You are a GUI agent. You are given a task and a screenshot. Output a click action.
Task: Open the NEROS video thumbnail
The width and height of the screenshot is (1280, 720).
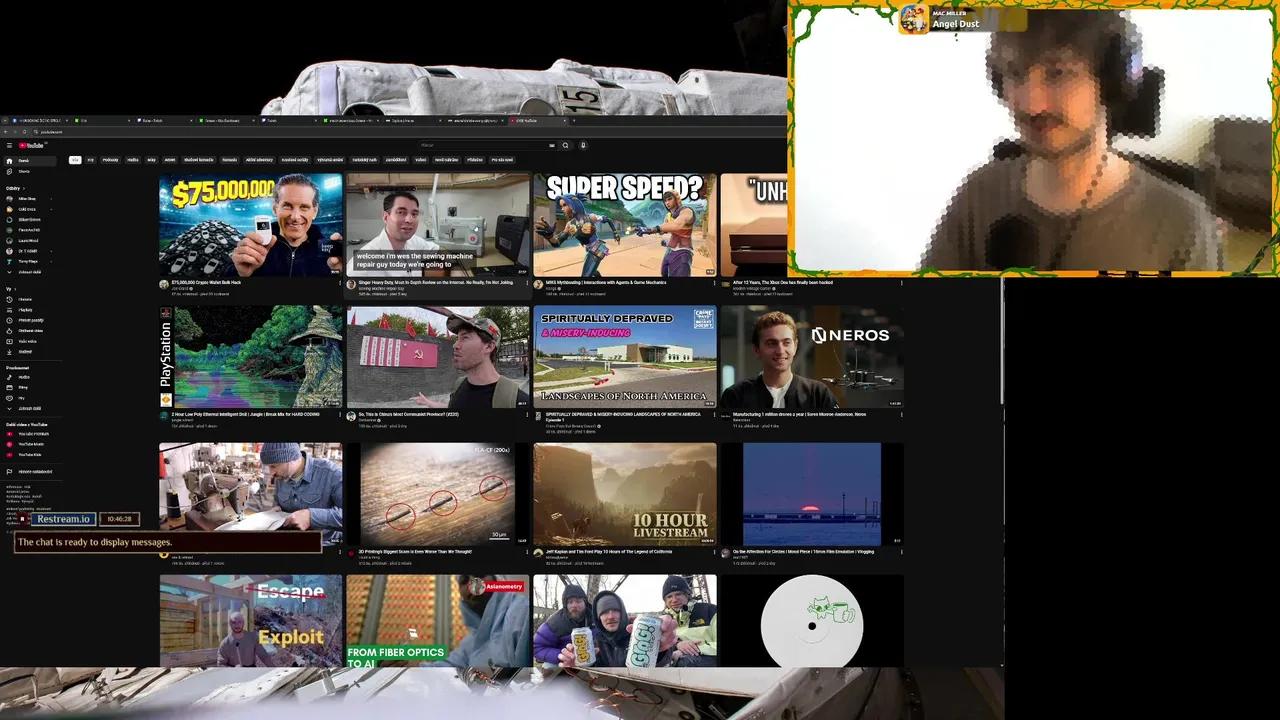[812, 357]
